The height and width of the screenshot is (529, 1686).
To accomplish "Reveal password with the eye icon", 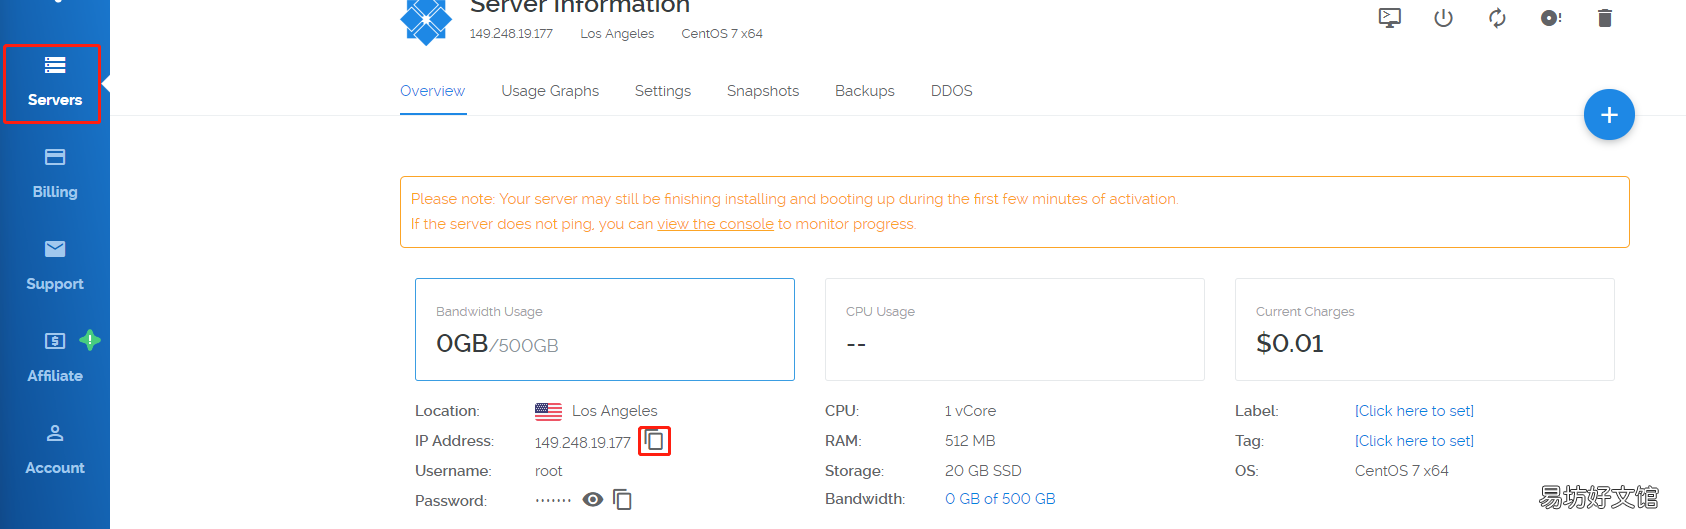I will click(x=593, y=499).
